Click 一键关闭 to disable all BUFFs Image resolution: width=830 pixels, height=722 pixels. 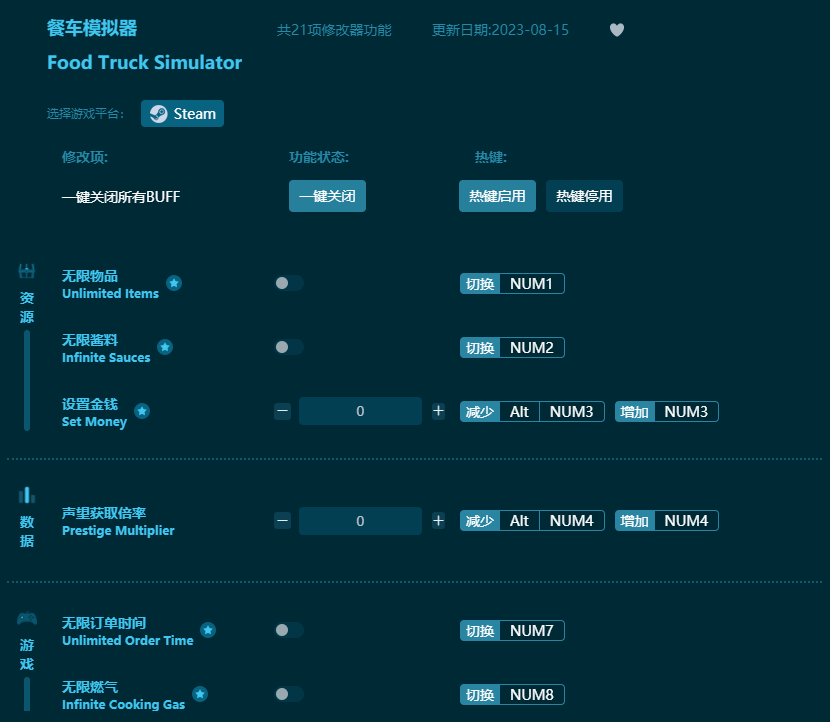327,196
